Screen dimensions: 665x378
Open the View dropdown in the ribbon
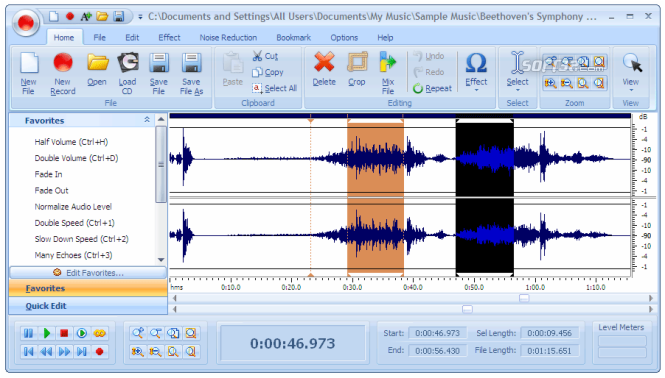[x=631, y=72]
